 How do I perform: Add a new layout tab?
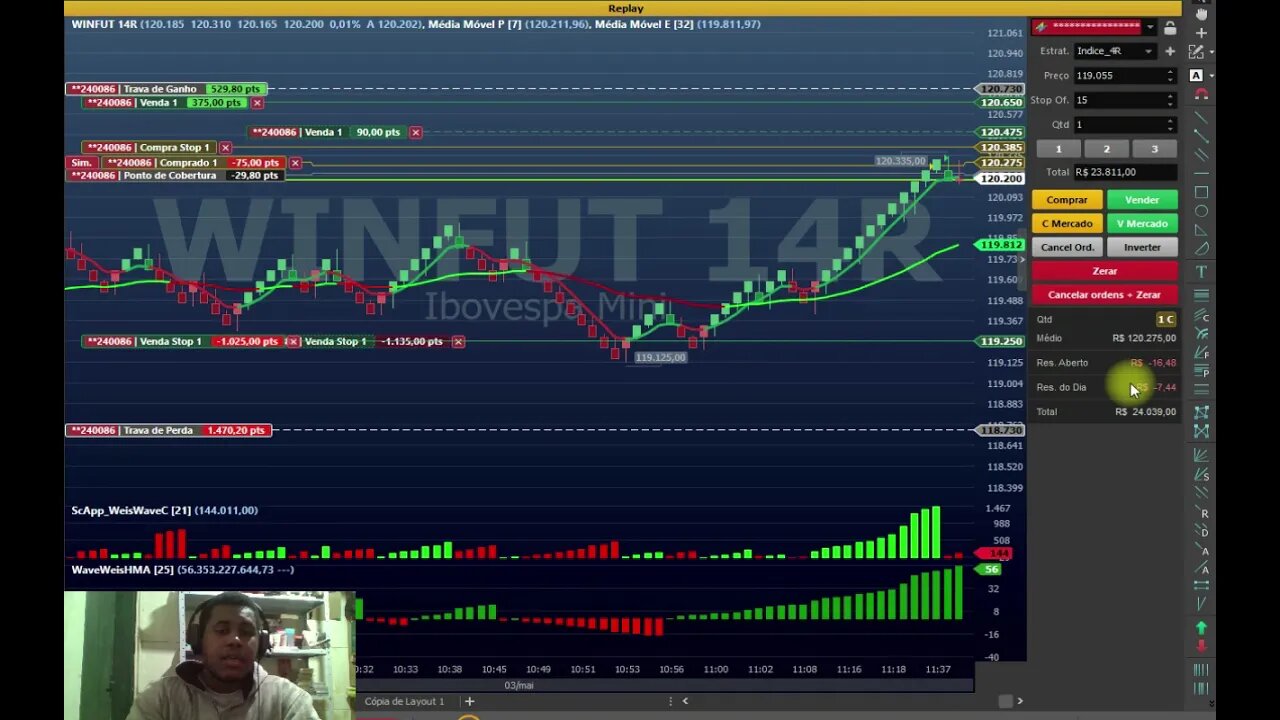pos(469,701)
